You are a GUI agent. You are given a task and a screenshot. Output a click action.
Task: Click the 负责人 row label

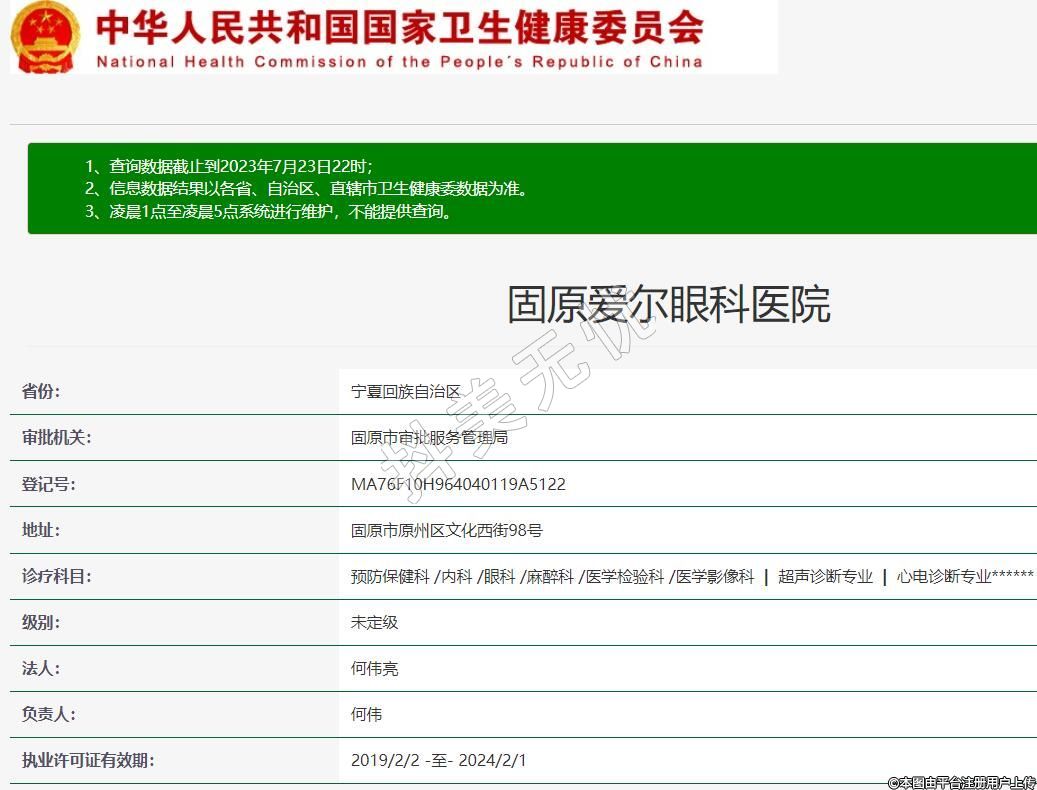(x=49, y=714)
